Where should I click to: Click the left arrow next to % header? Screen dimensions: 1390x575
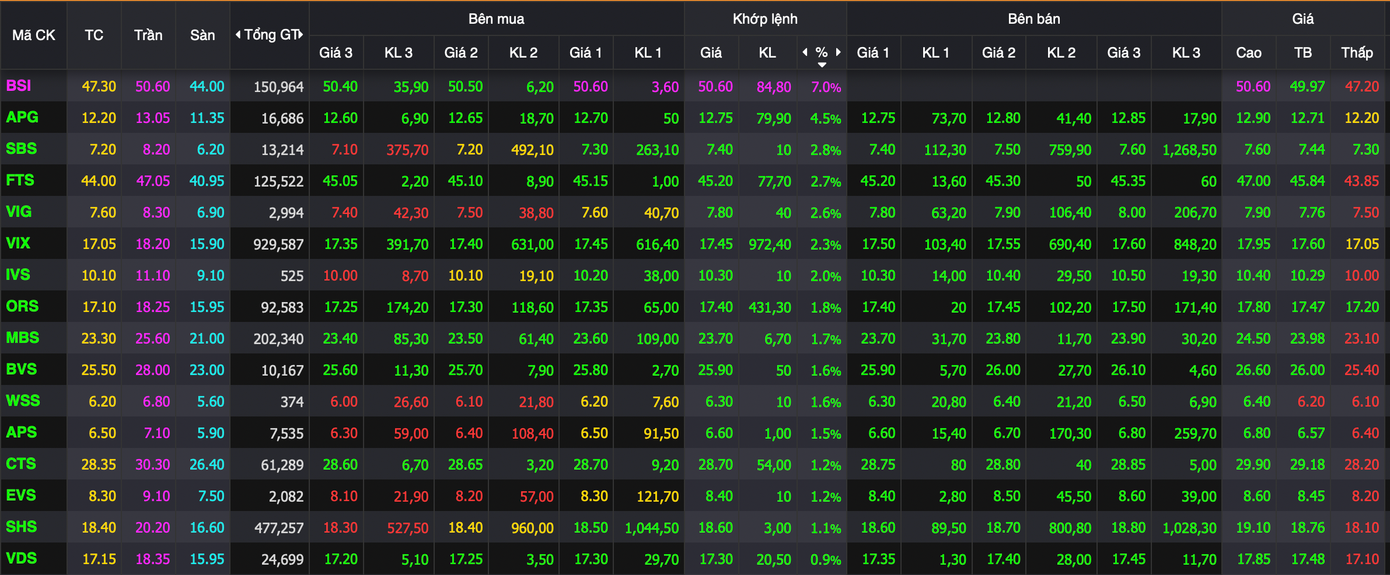pyautogui.click(x=805, y=52)
